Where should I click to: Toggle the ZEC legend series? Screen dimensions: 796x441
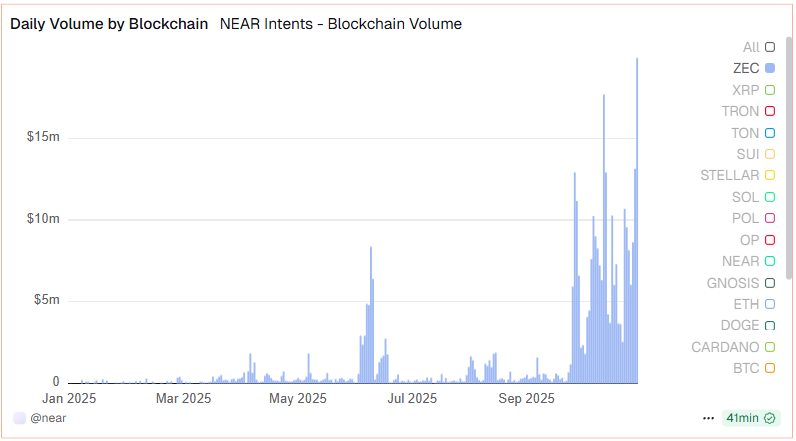(x=769, y=68)
